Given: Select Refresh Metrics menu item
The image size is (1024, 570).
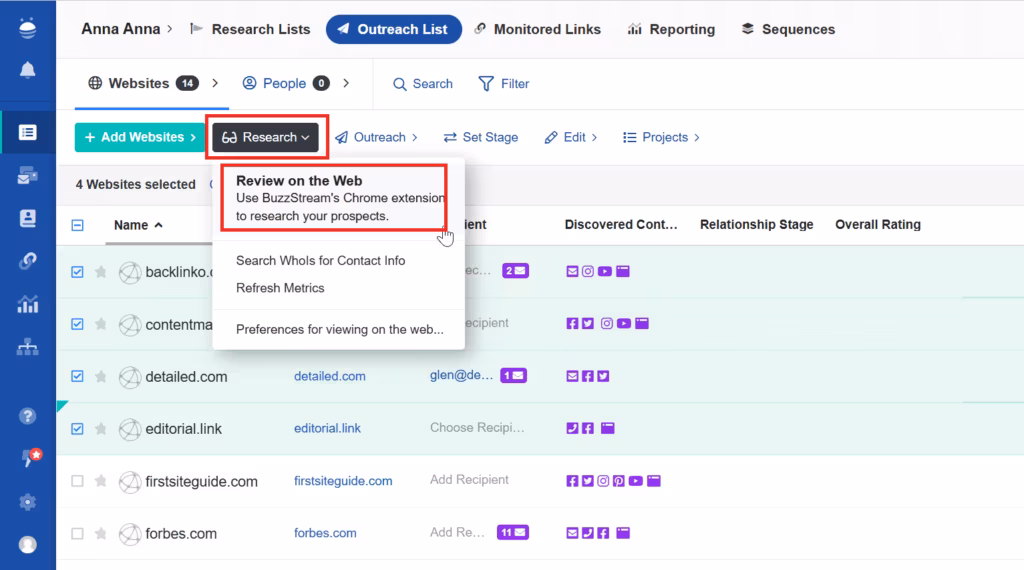Looking at the screenshot, I should click(x=280, y=288).
